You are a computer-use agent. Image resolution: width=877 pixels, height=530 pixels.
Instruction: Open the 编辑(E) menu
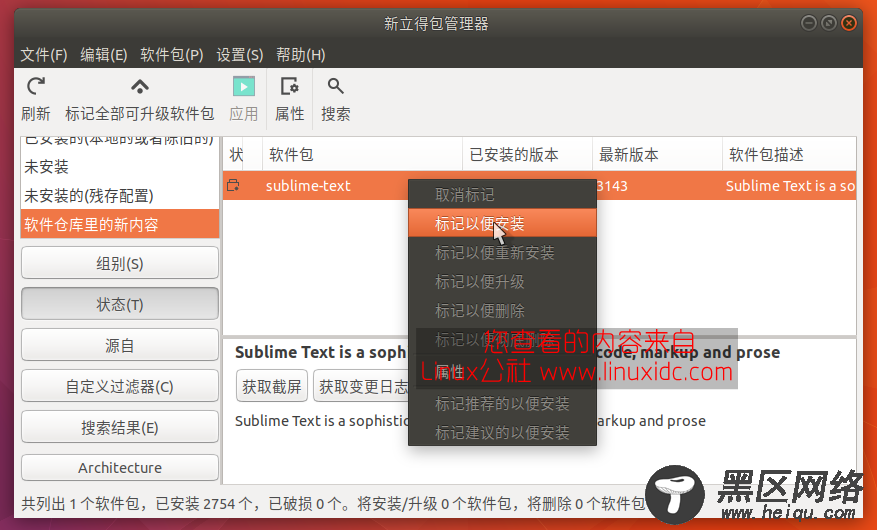point(103,55)
